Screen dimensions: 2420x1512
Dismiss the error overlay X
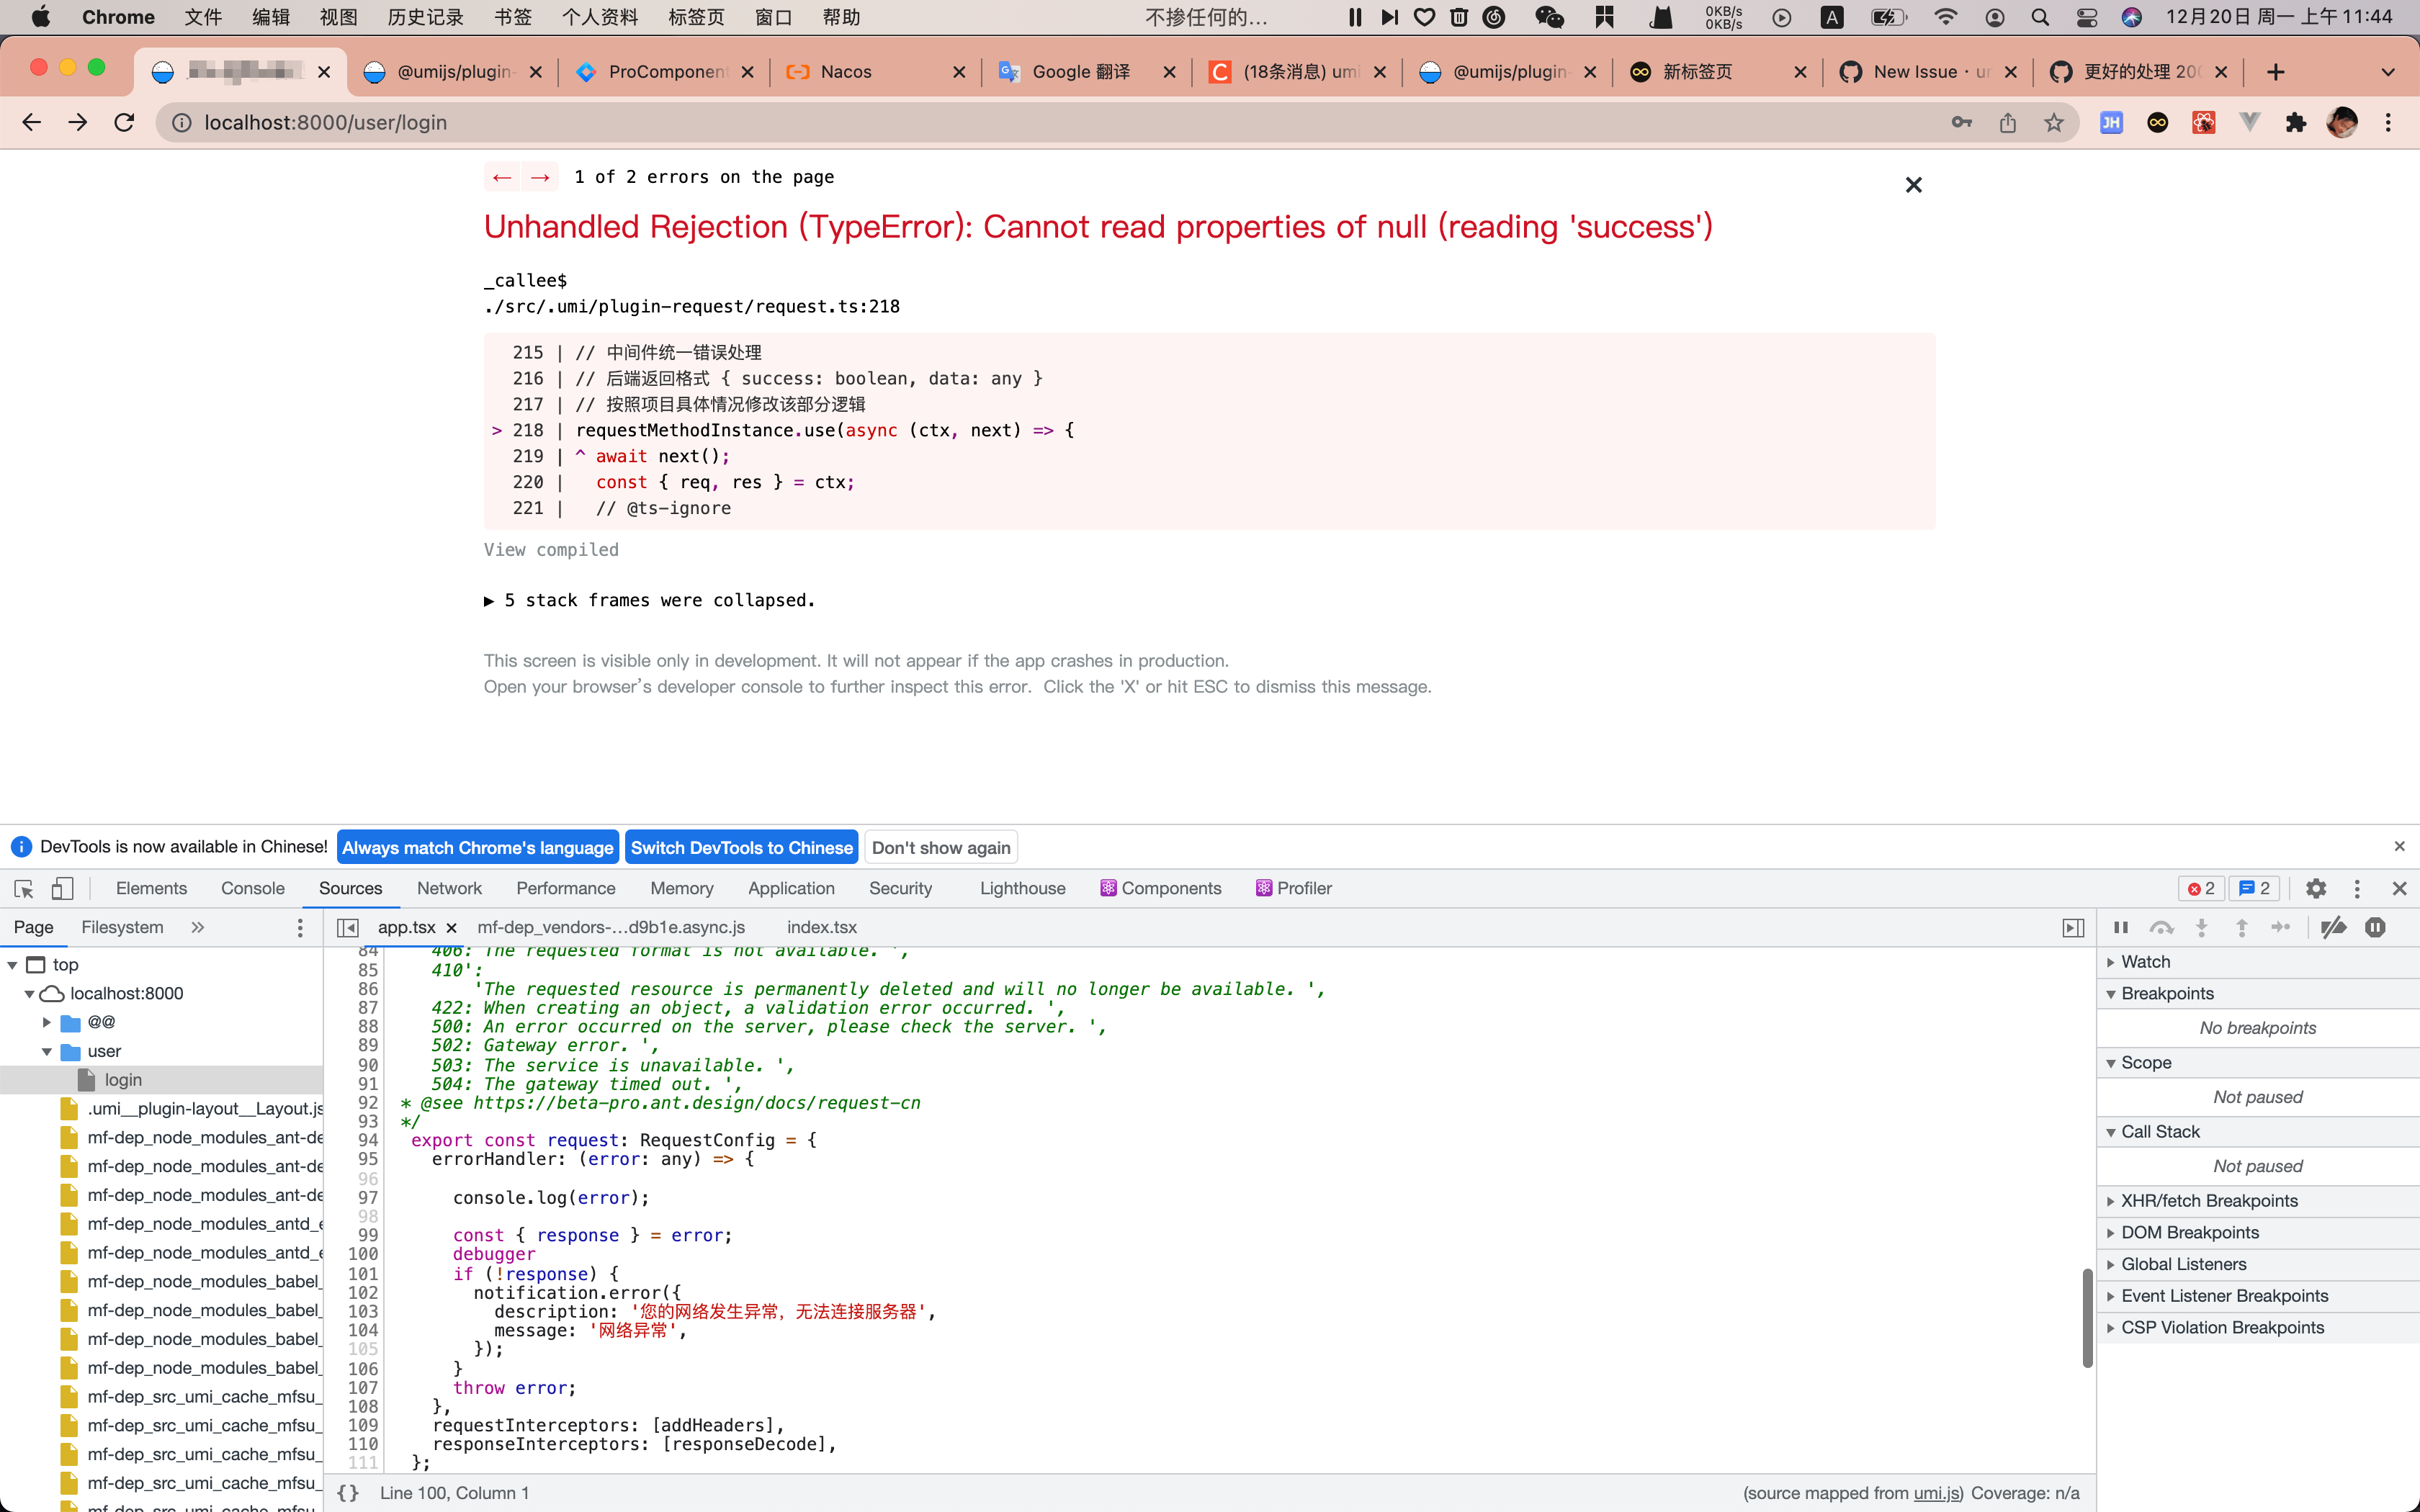1913,185
